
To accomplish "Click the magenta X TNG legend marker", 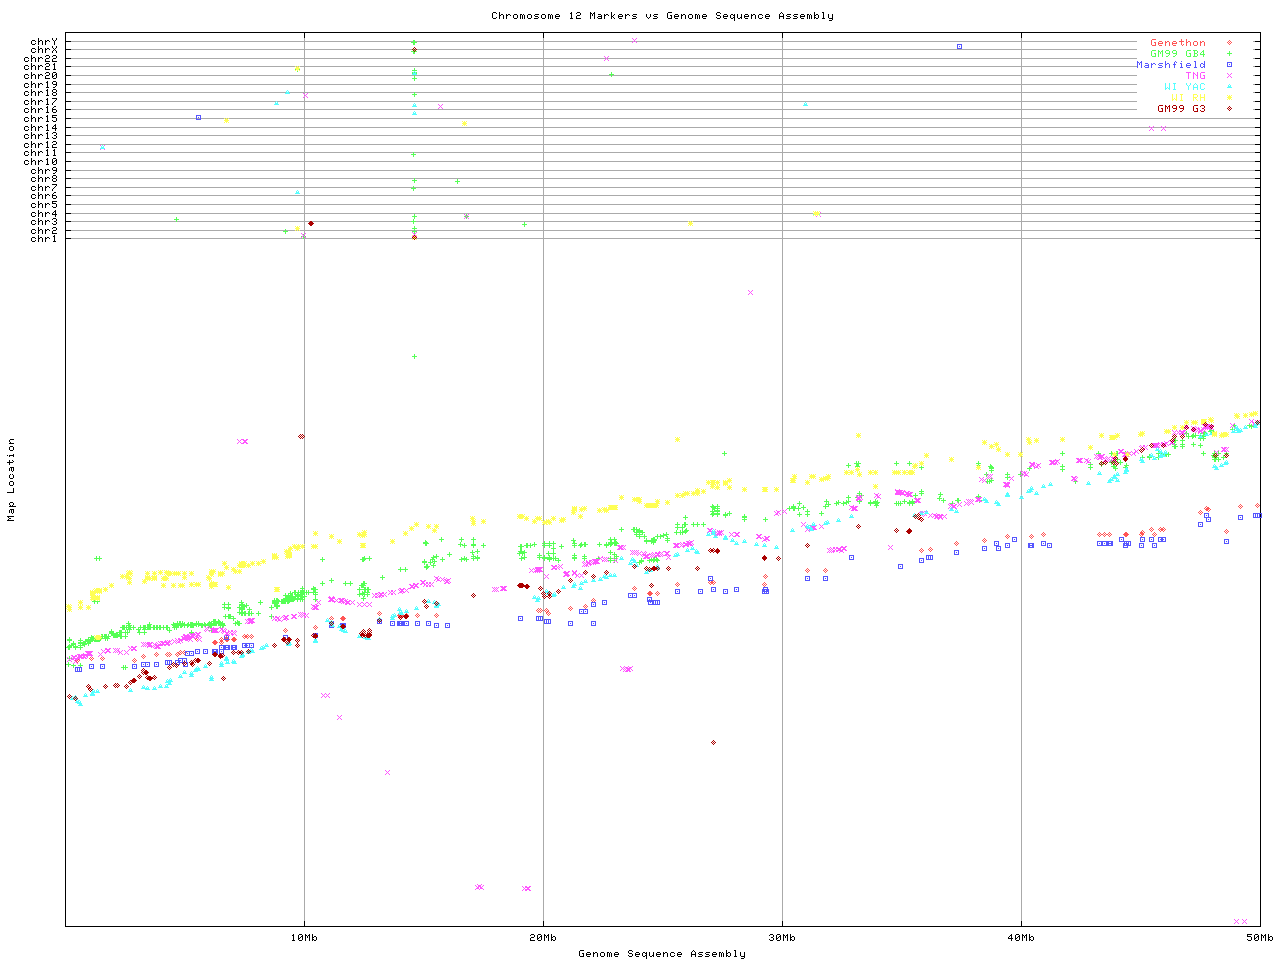I will (1229, 76).
